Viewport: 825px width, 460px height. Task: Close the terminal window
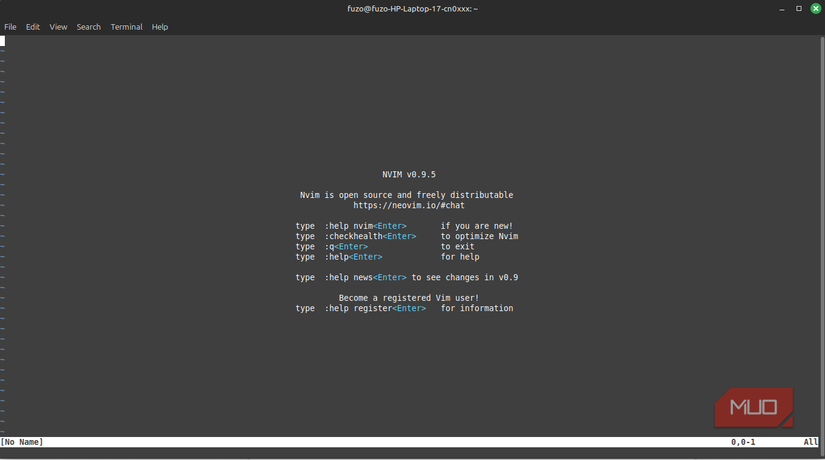click(x=816, y=9)
